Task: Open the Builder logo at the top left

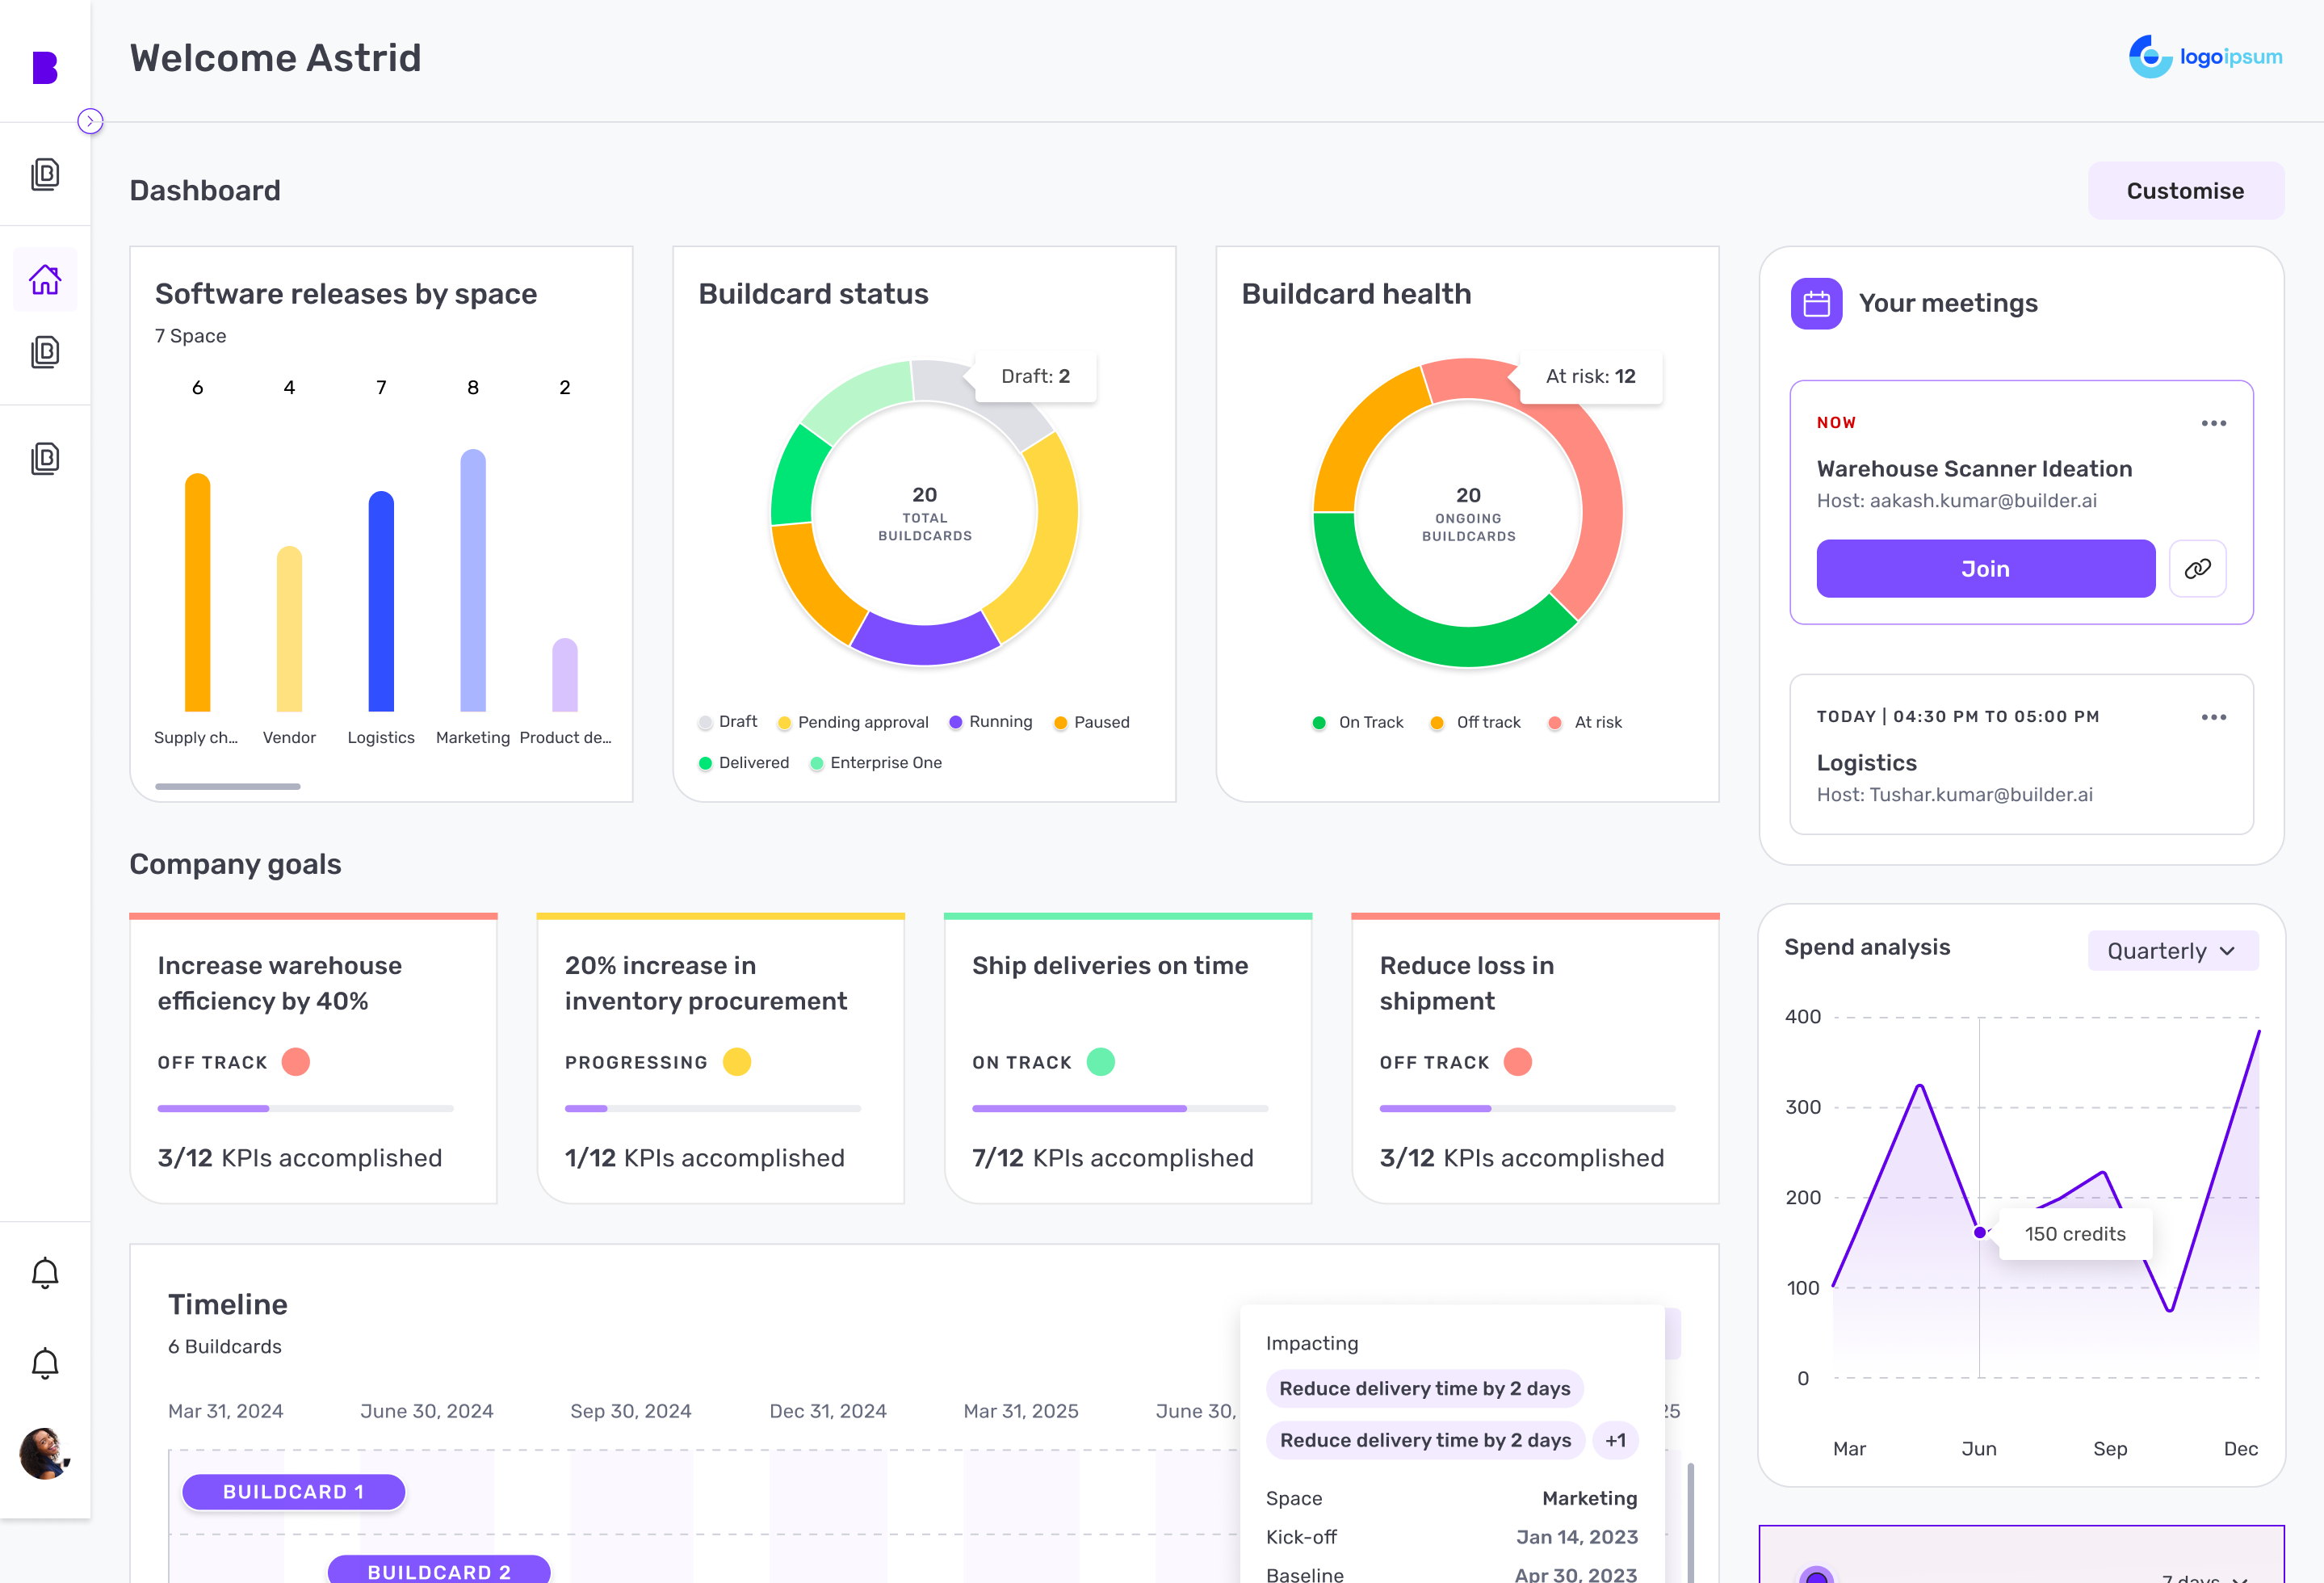Action: [44, 66]
